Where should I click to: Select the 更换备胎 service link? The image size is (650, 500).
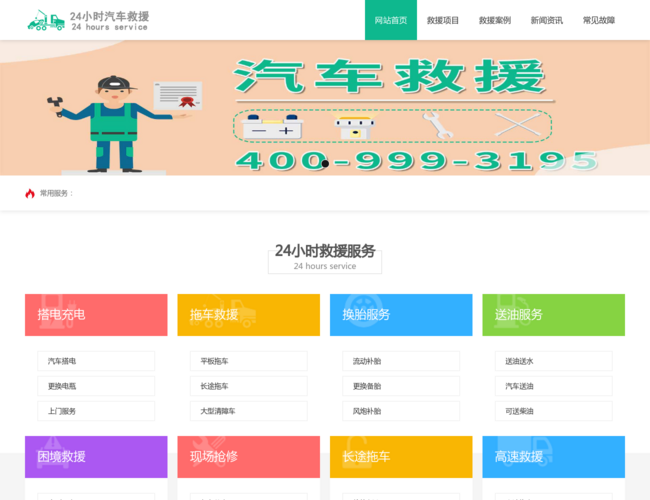pyautogui.click(x=401, y=386)
